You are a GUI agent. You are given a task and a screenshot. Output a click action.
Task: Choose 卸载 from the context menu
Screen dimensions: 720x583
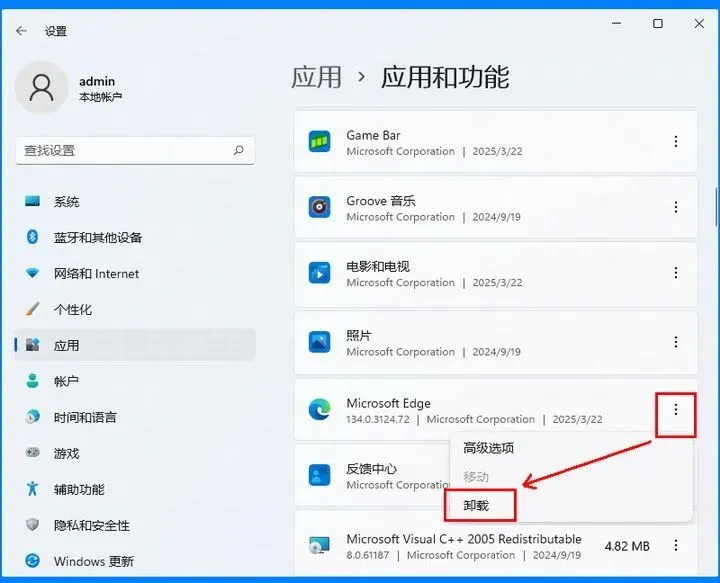pos(476,505)
